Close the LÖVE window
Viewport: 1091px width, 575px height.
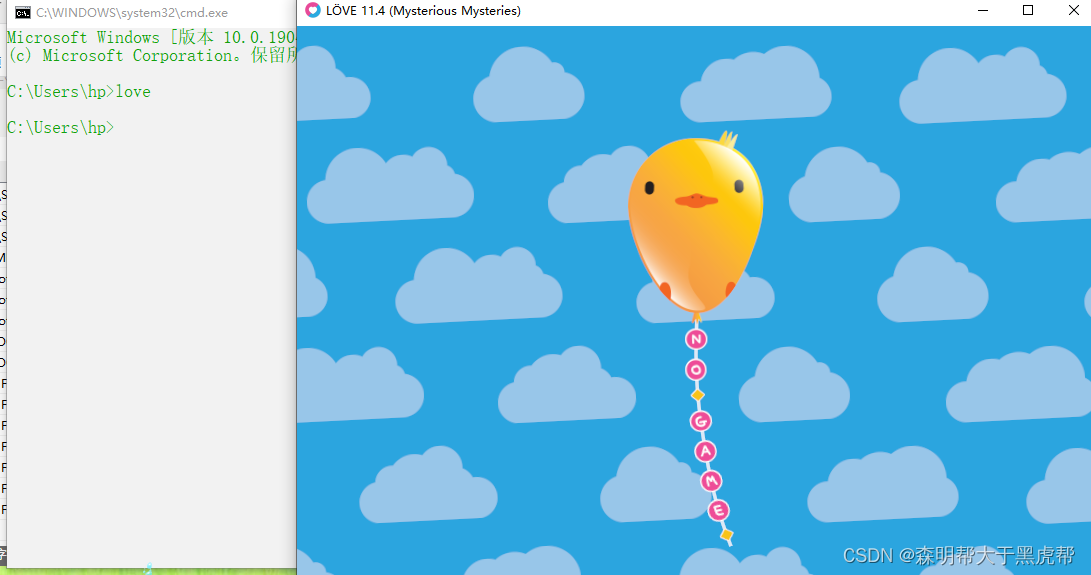pyautogui.click(x=1074, y=10)
